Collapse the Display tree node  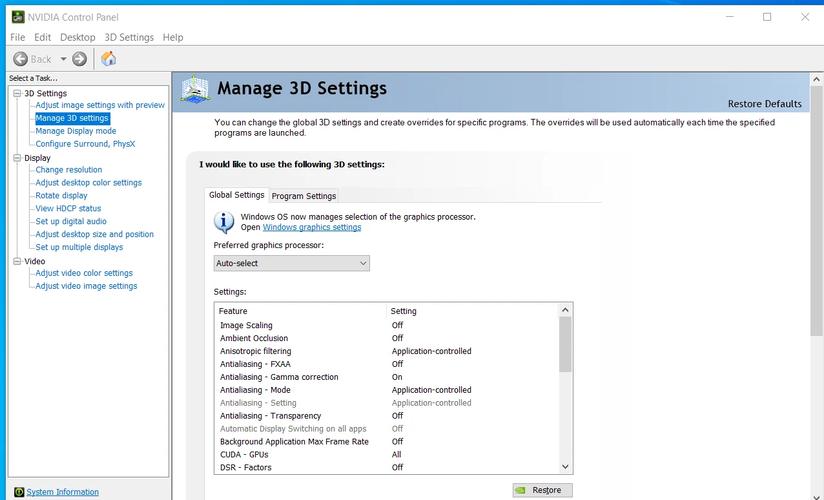coord(16,158)
